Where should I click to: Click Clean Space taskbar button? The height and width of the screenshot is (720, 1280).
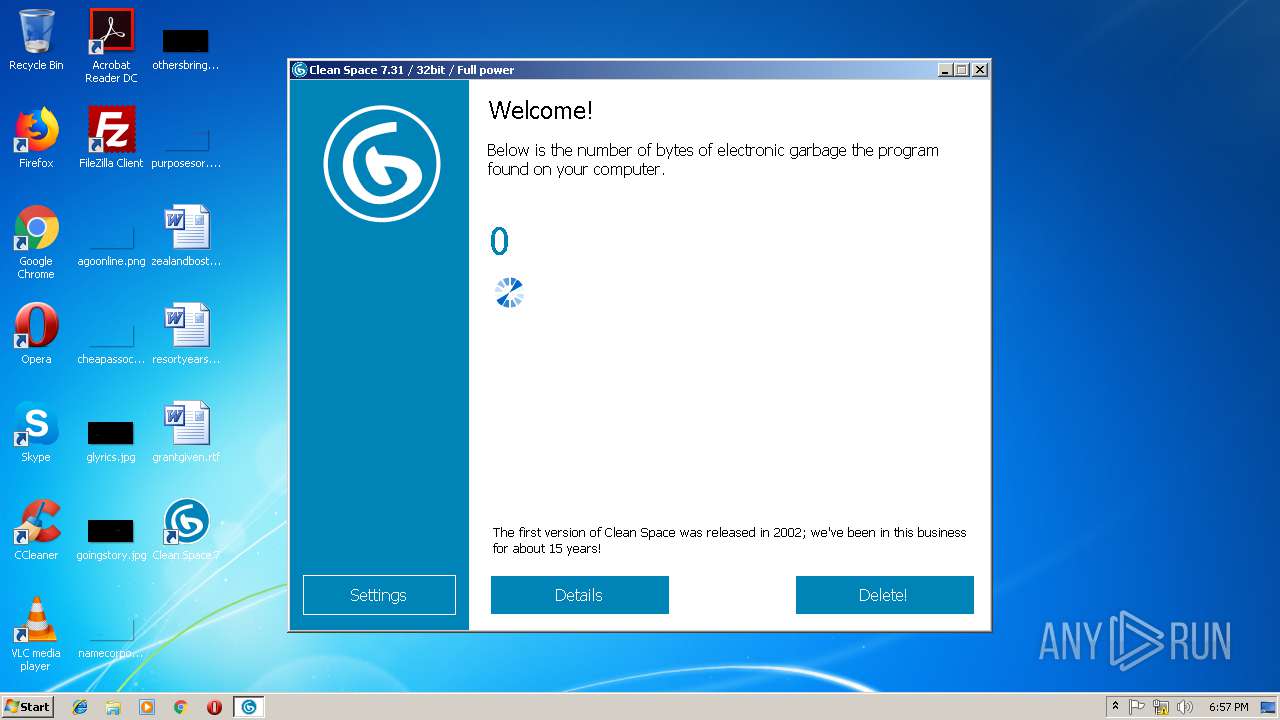pos(248,707)
